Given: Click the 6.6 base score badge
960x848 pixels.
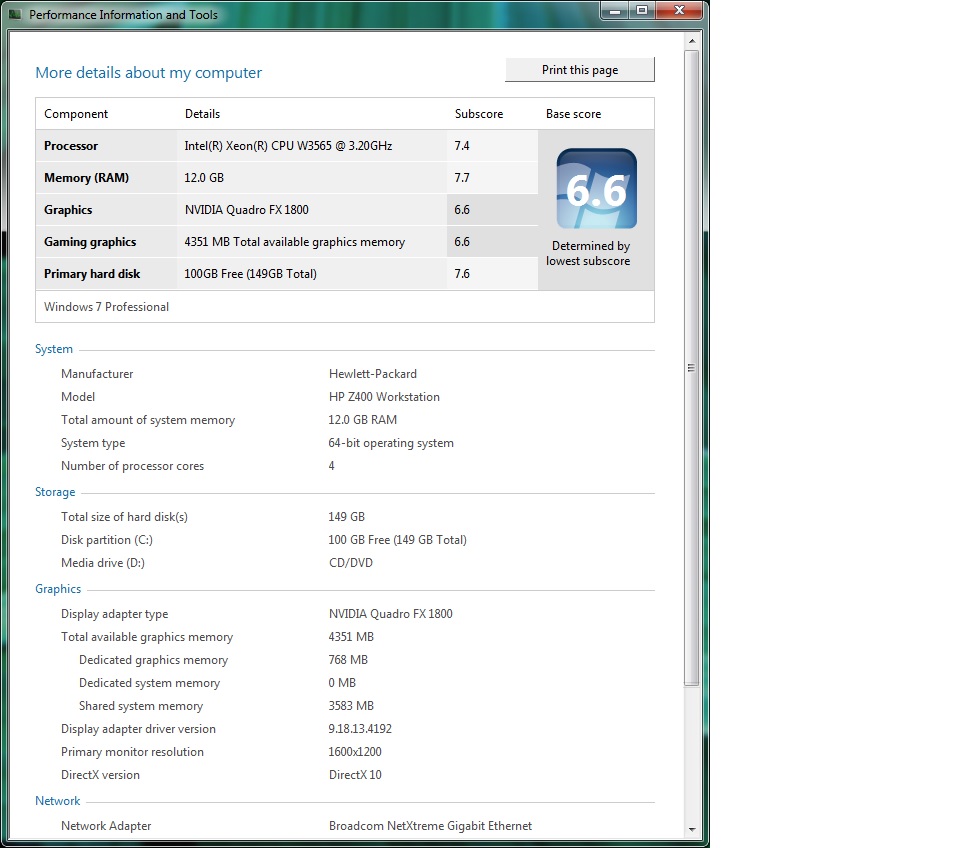Looking at the screenshot, I should (x=596, y=189).
